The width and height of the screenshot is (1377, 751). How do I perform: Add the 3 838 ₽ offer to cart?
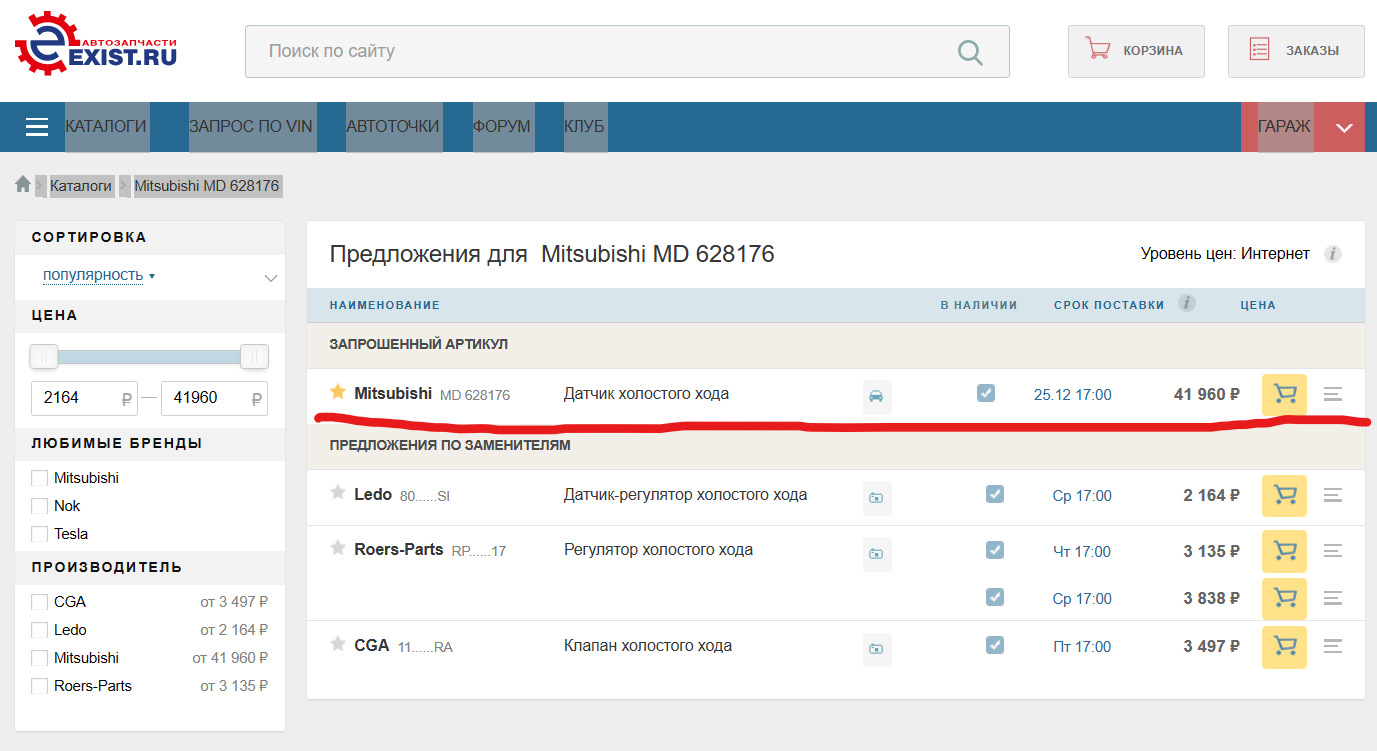(x=1285, y=598)
